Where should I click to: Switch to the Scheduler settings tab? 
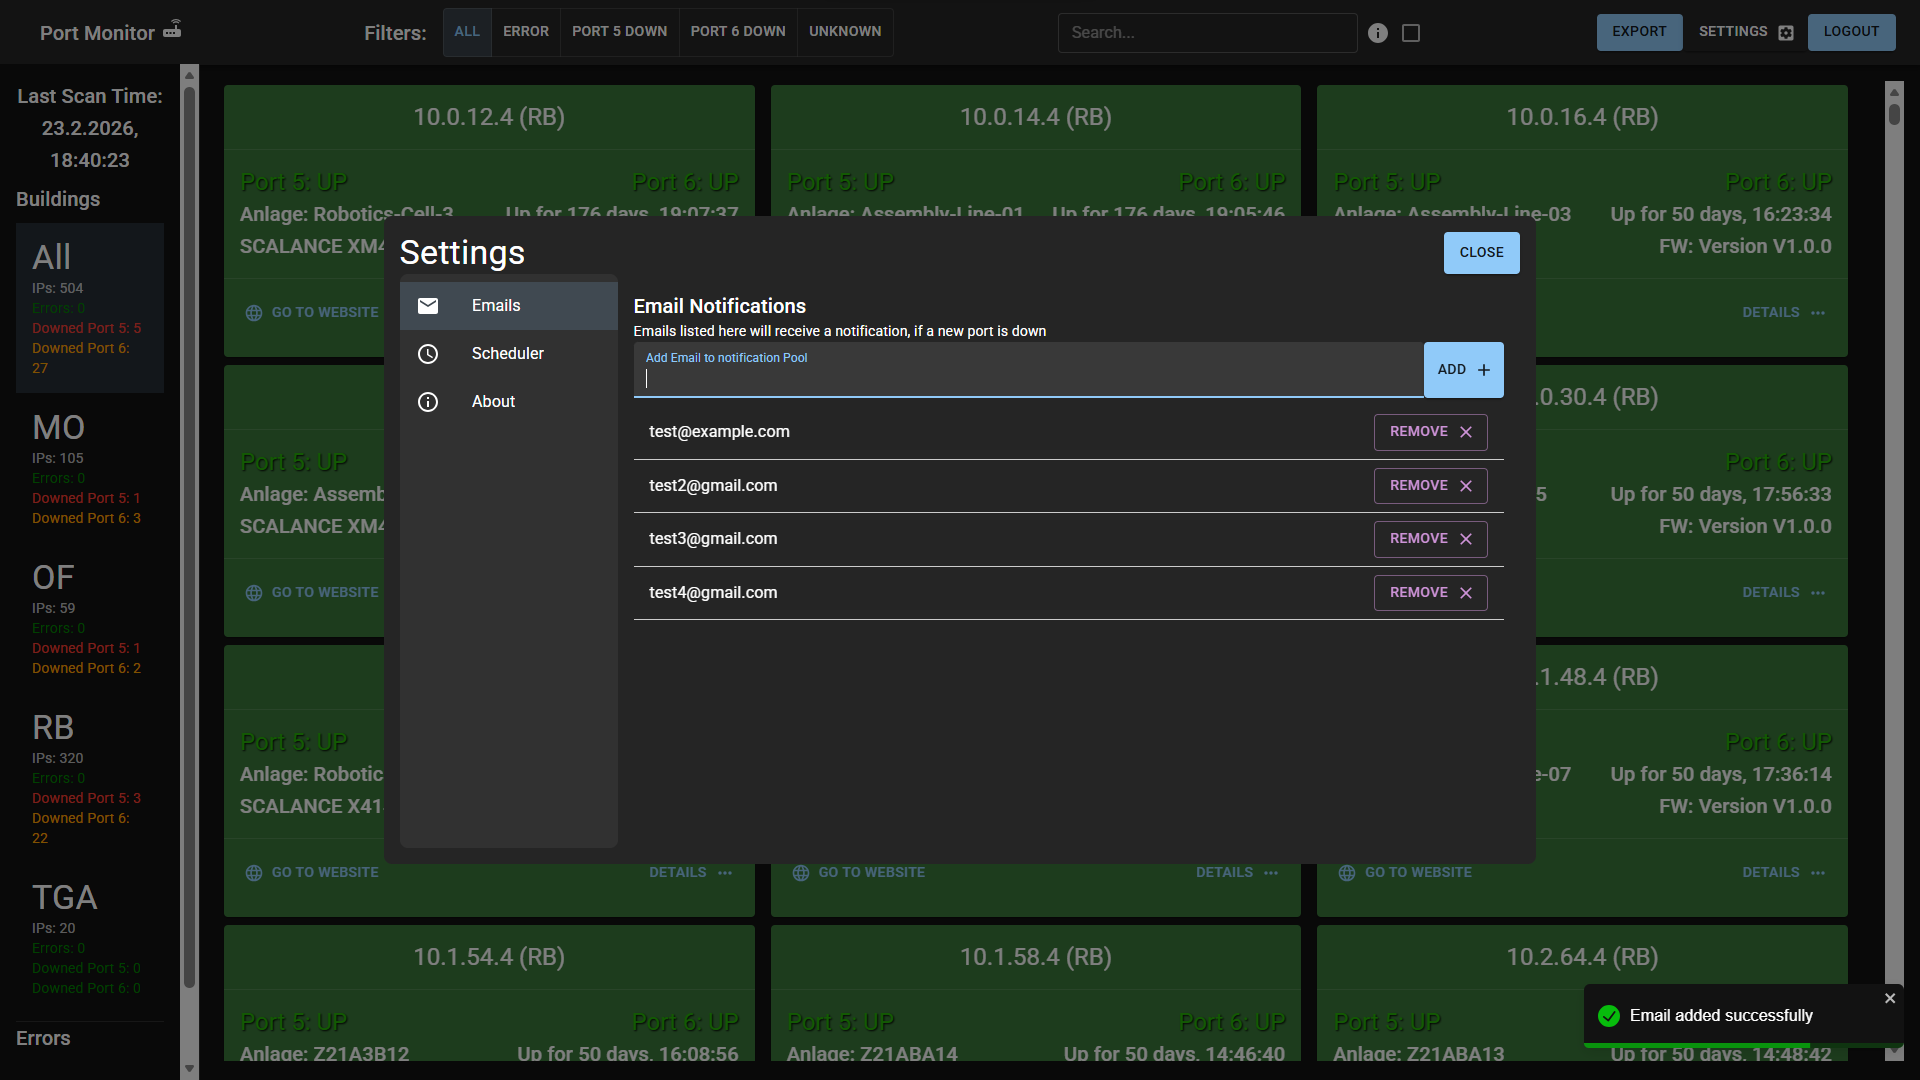[508, 353]
